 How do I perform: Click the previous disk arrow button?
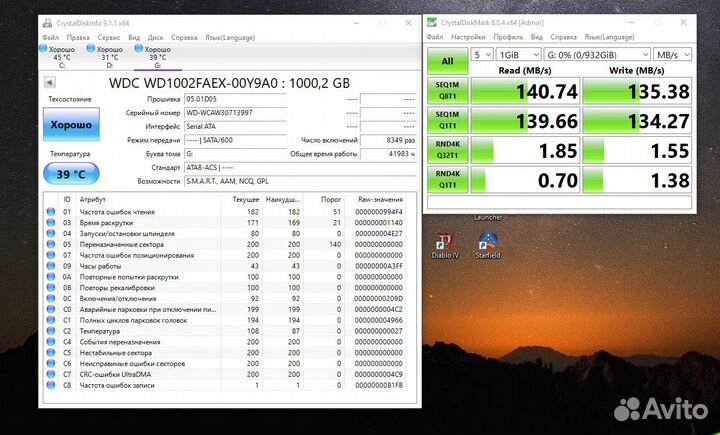coord(50,83)
